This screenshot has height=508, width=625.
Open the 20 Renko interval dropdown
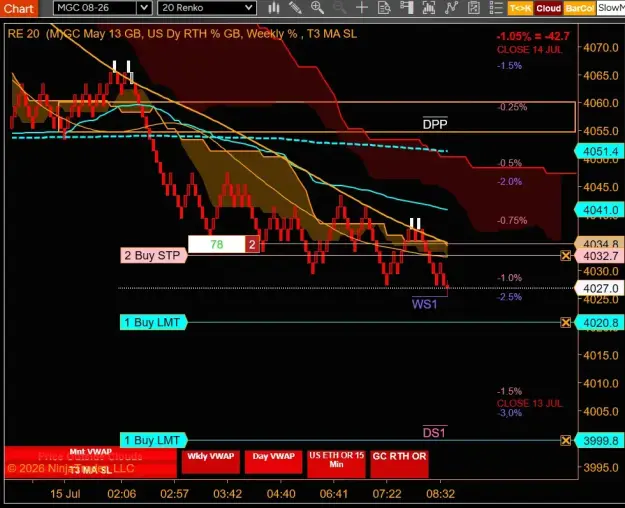coord(206,8)
